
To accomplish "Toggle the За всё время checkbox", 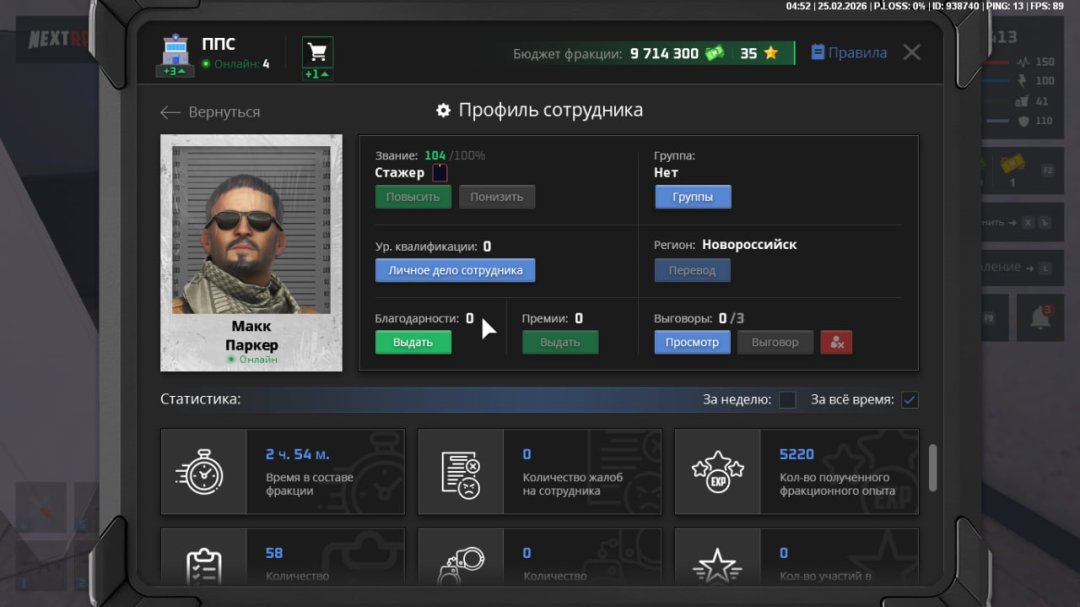I will pos(910,400).
